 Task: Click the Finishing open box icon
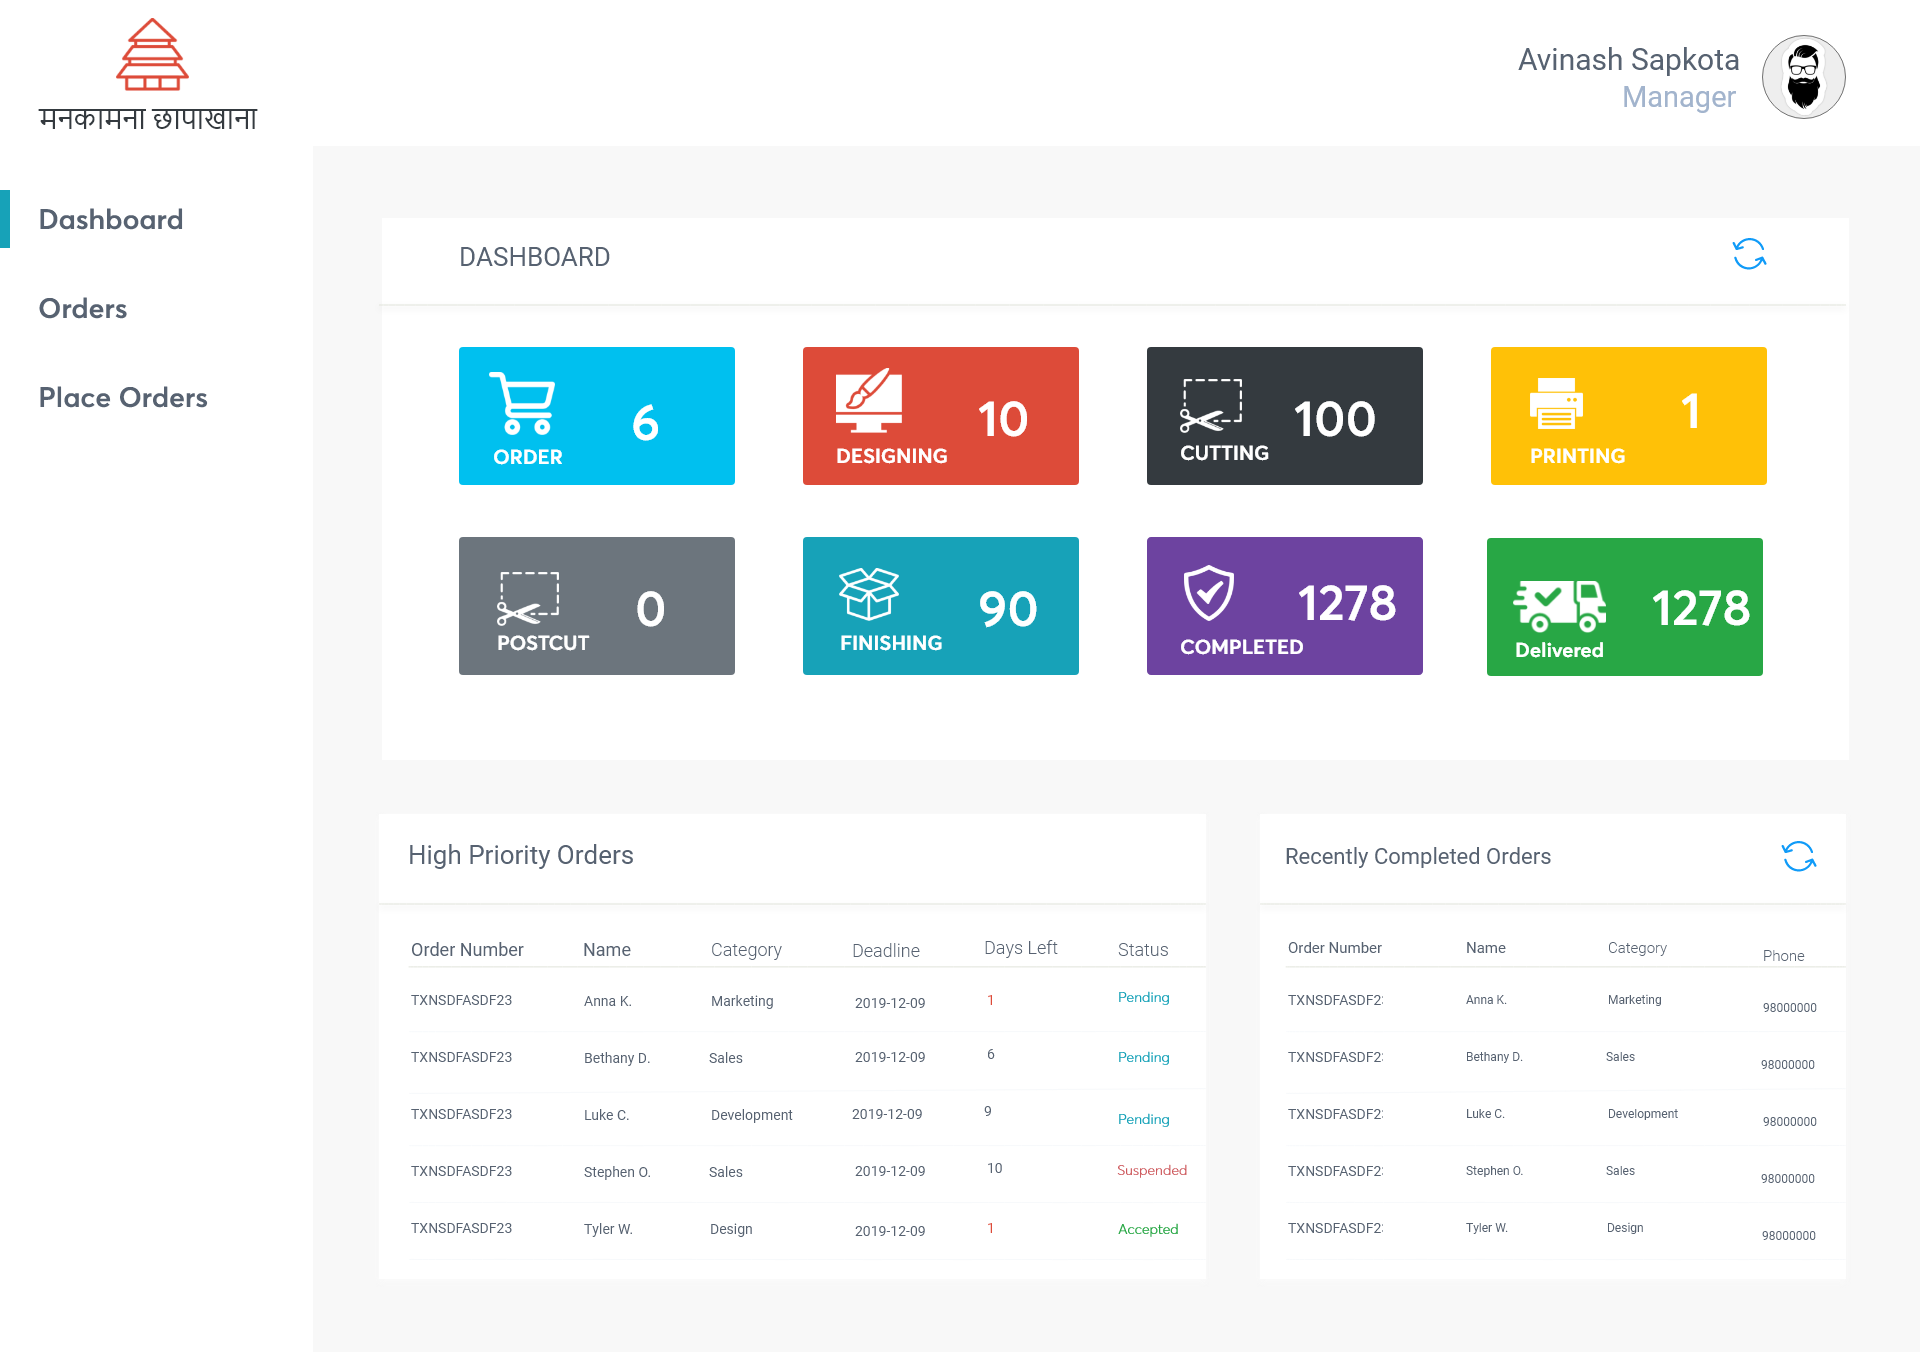click(x=868, y=593)
